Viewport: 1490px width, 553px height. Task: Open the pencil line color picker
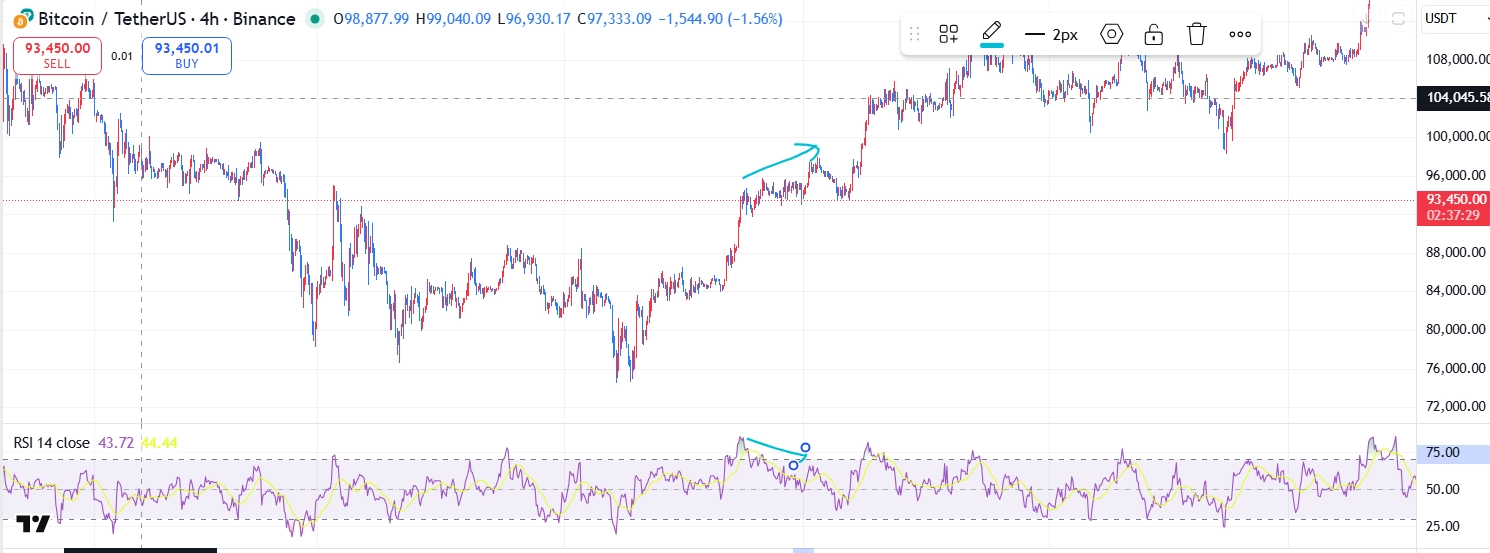(992, 34)
